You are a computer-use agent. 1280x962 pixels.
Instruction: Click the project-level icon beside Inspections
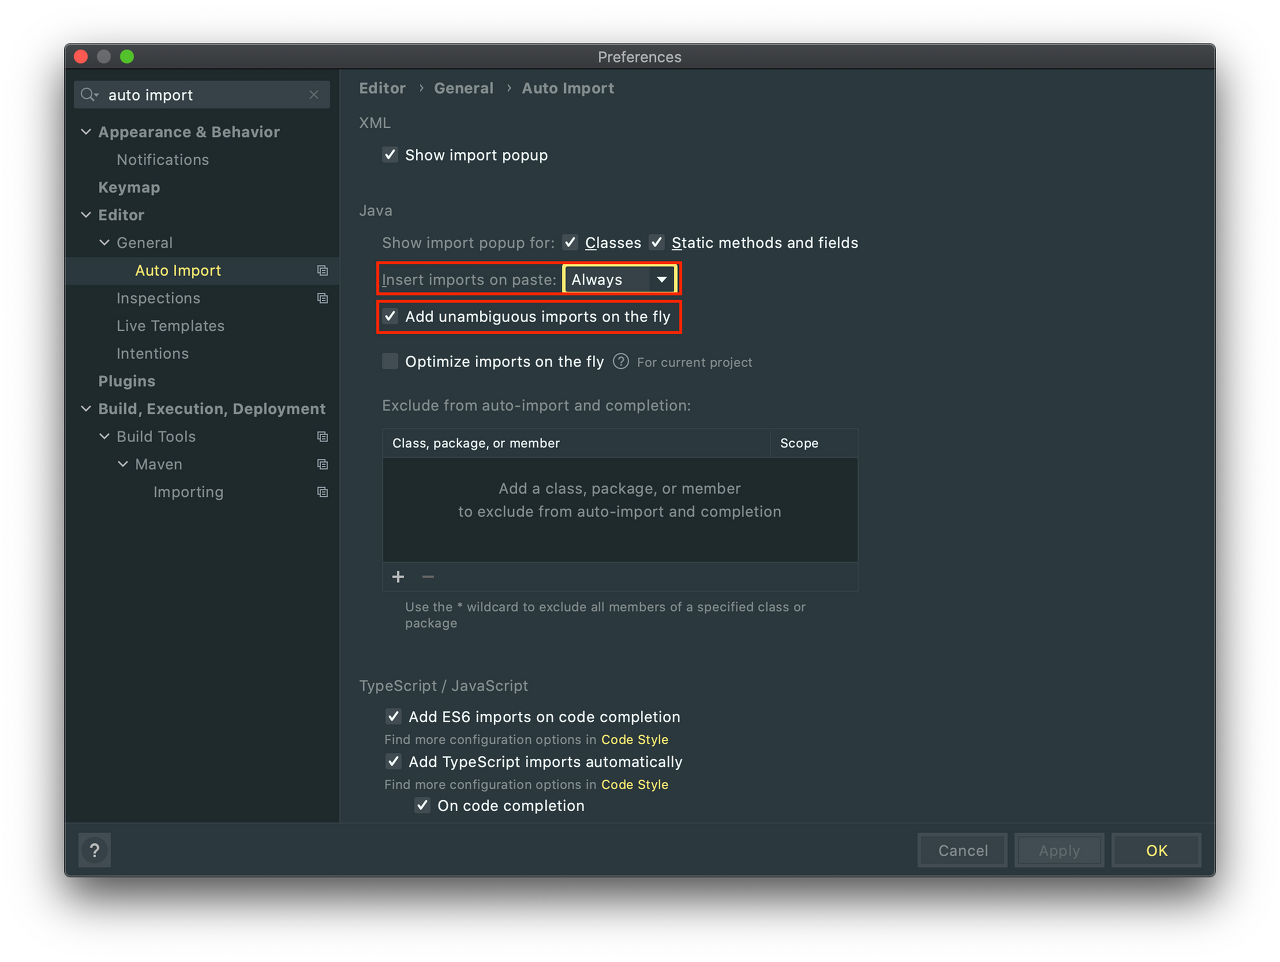coord(322,298)
